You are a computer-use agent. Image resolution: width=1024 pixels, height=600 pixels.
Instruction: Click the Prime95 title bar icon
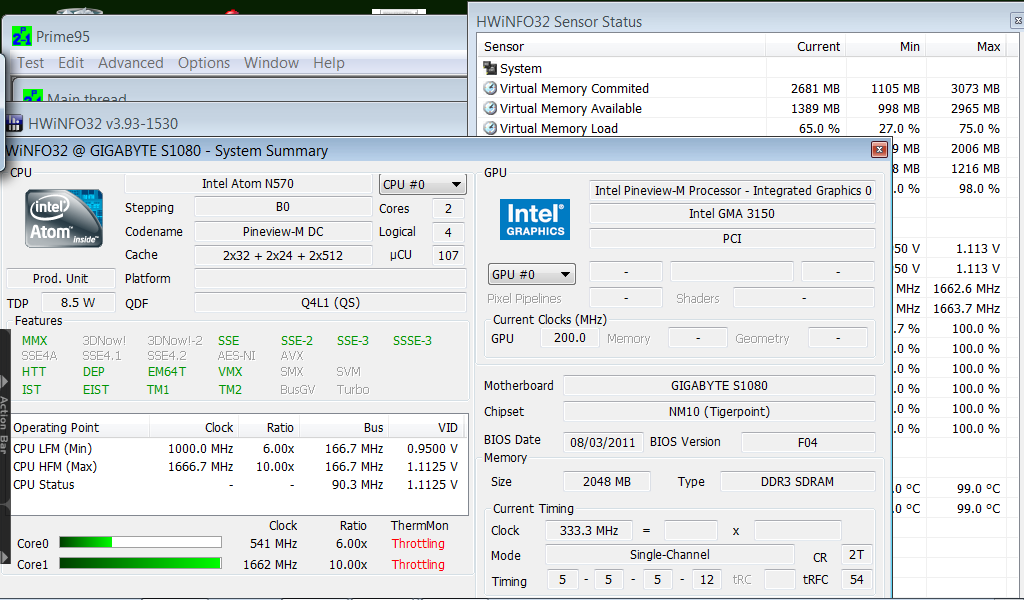[x=22, y=37]
